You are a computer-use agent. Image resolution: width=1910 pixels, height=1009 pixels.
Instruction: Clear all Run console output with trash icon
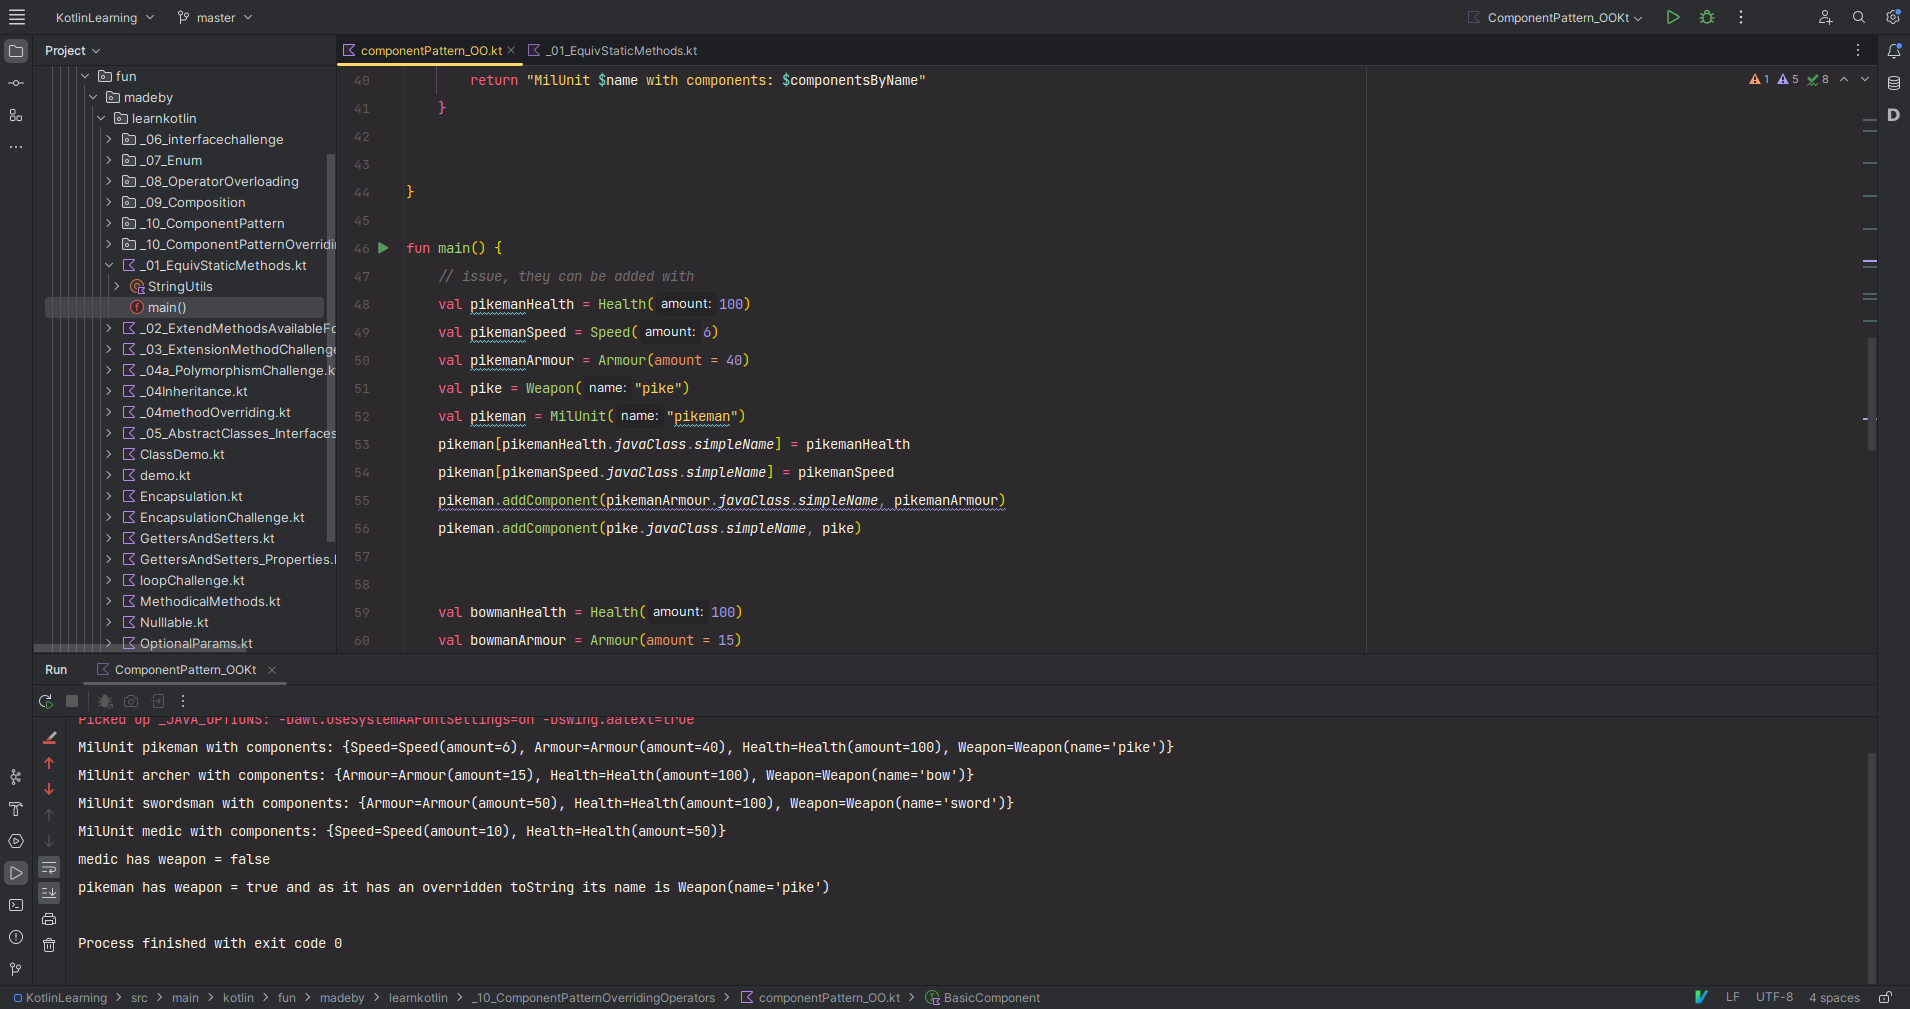(x=49, y=945)
